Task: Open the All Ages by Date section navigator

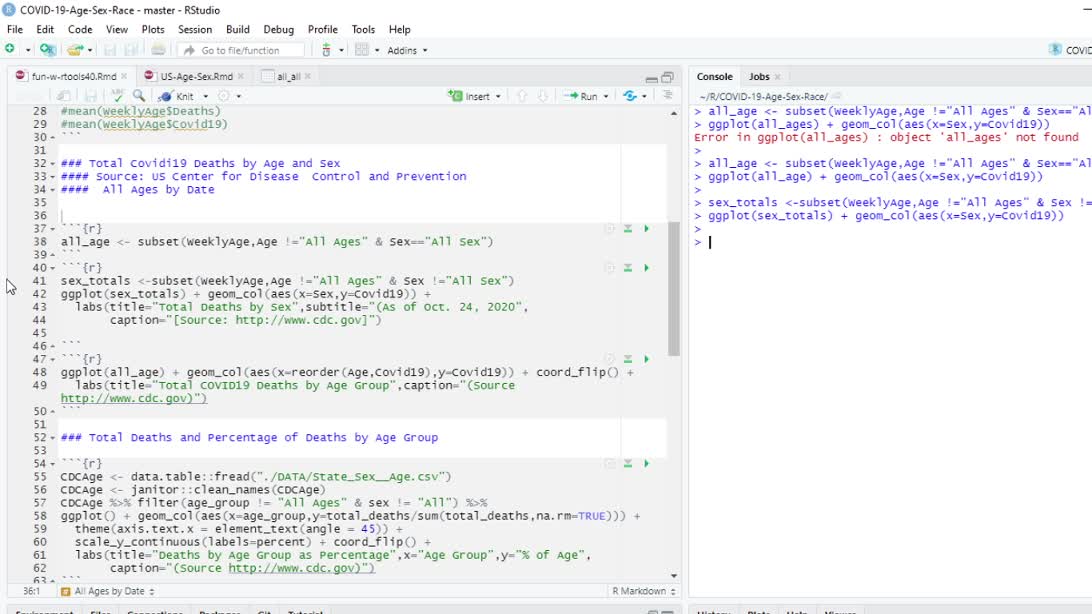Action: (x=108, y=591)
